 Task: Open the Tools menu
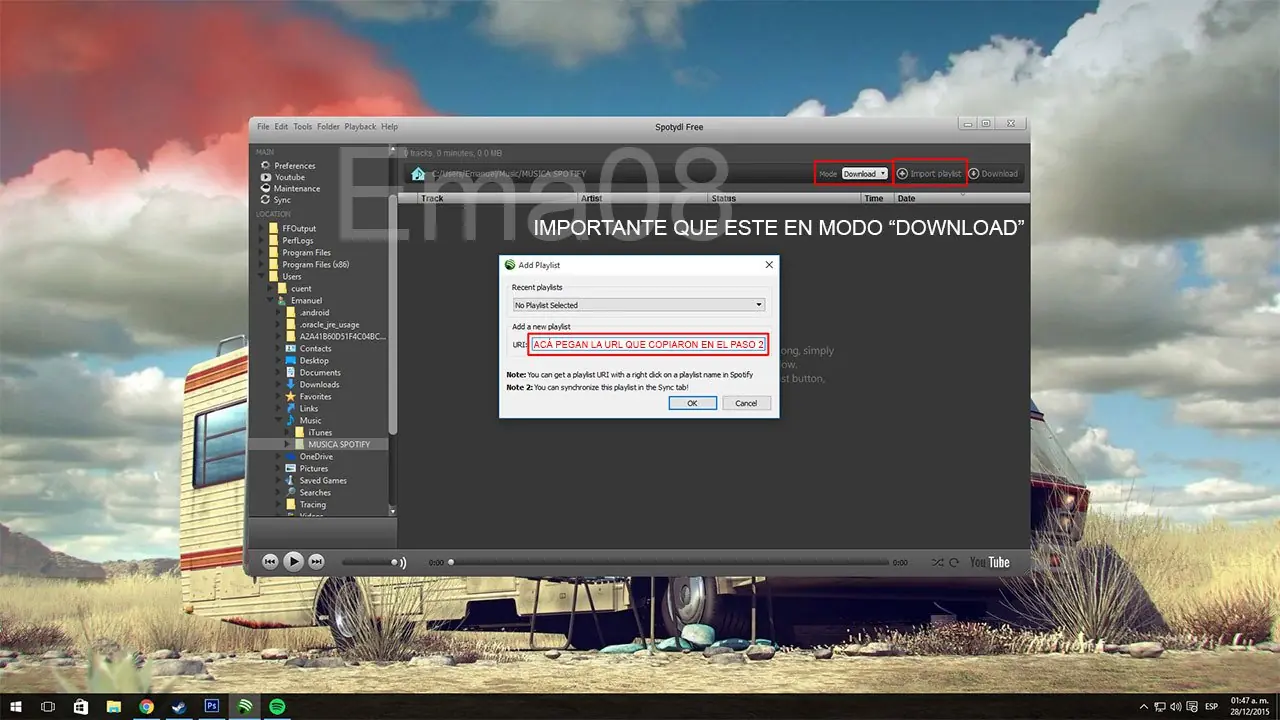pyautogui.click(x=302, y=126)
